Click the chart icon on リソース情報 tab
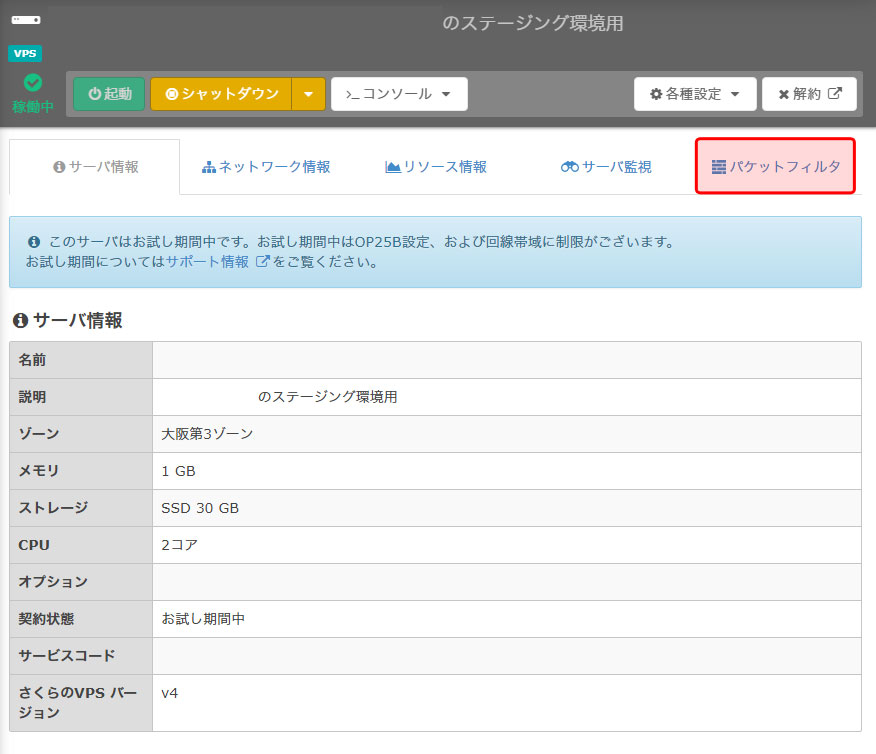This screenshot has height=754, width=876. point(393,167)
